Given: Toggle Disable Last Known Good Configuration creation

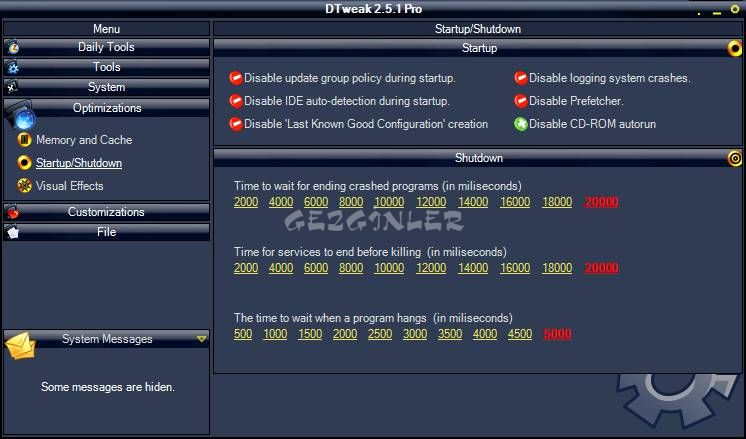Looking at the screenshot, I should pos(236,124).
